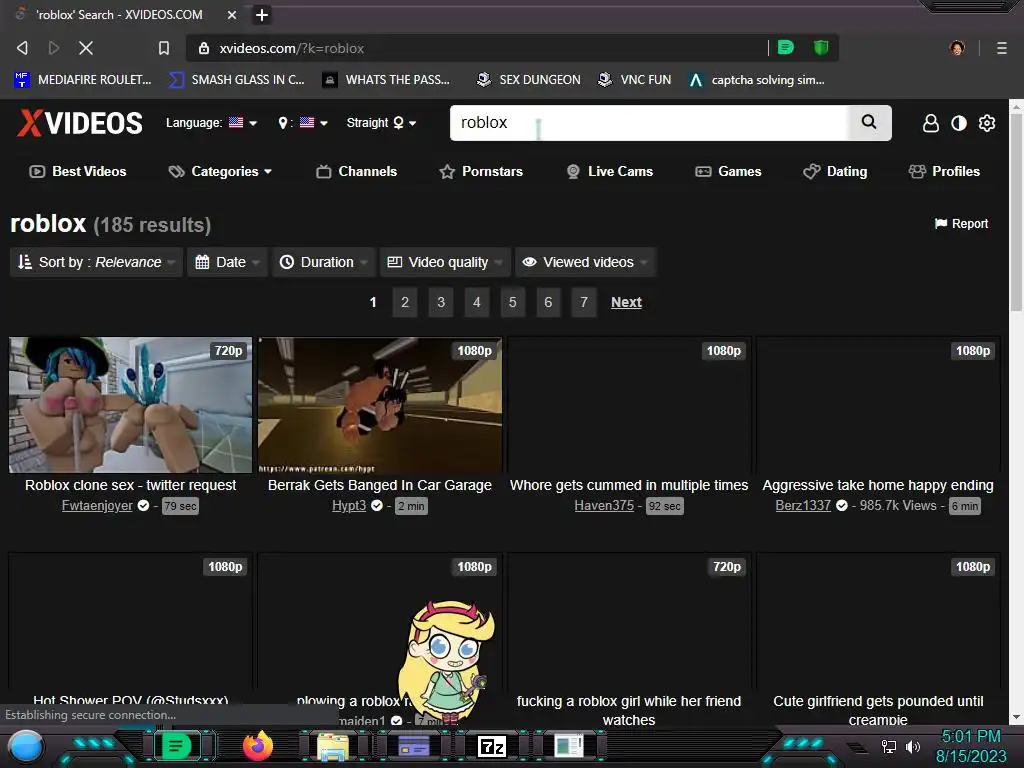
Task: Expand the Categories menu
Action: 220,171
